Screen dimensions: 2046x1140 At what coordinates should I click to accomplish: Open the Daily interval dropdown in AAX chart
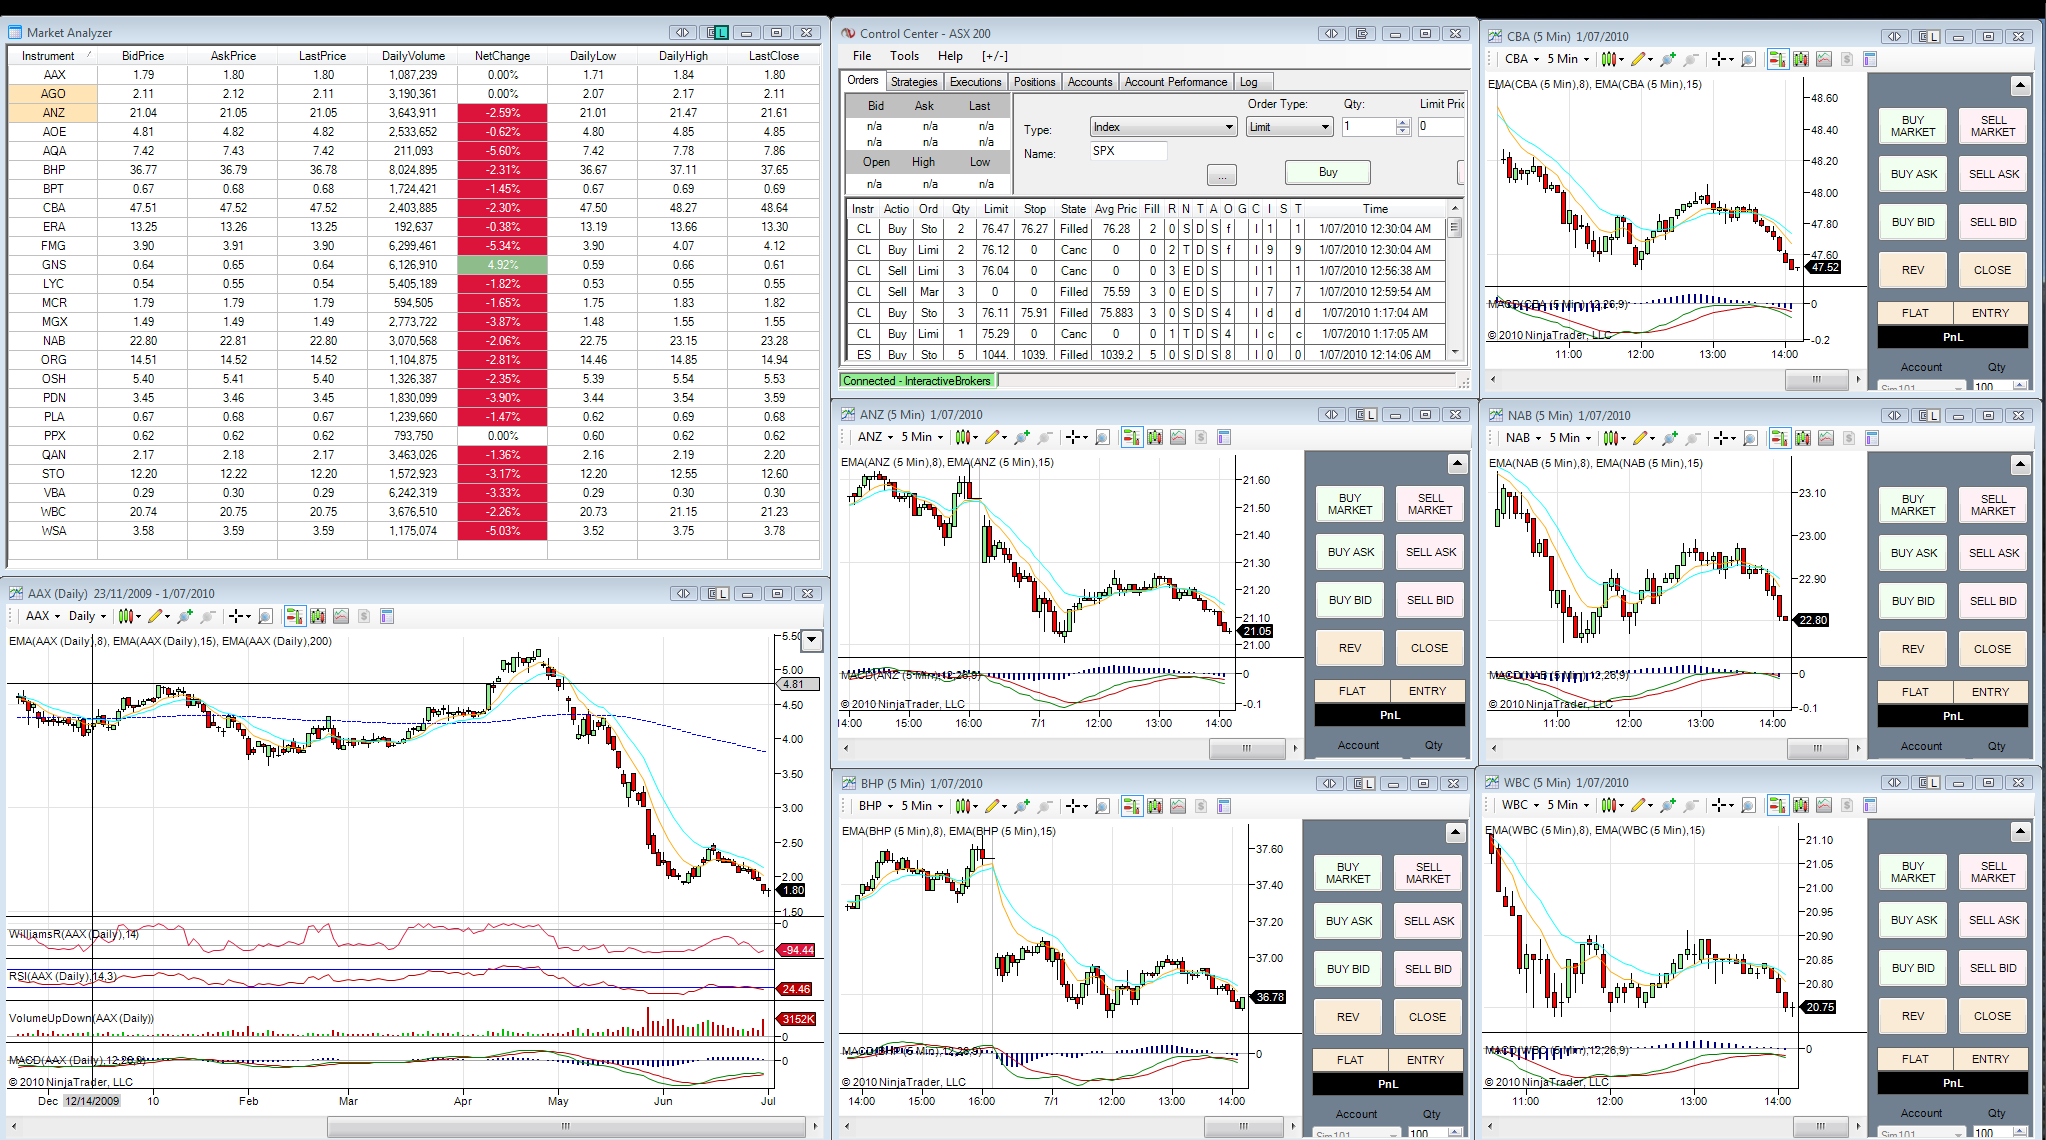(x=87, y=616)
